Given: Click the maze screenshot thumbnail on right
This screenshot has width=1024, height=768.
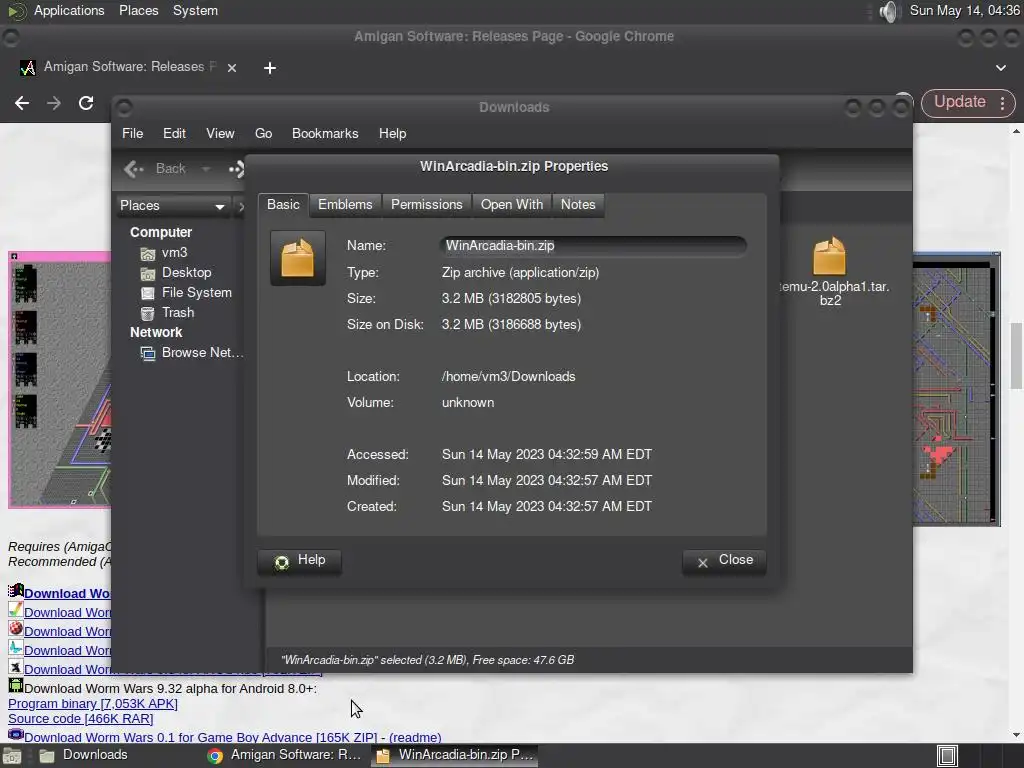Looking at the screenshot, I should [956, 389].
